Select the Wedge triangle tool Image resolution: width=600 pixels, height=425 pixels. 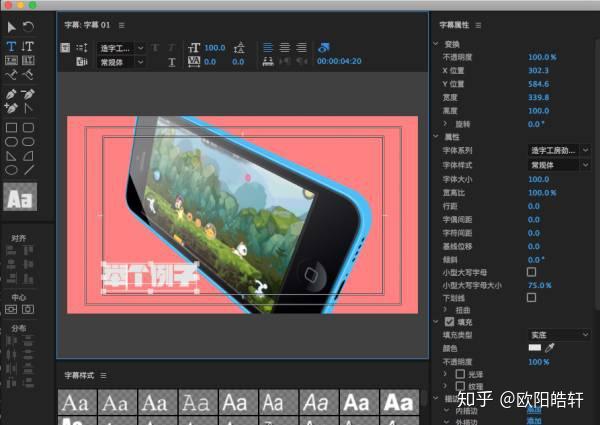pos(11,156)
